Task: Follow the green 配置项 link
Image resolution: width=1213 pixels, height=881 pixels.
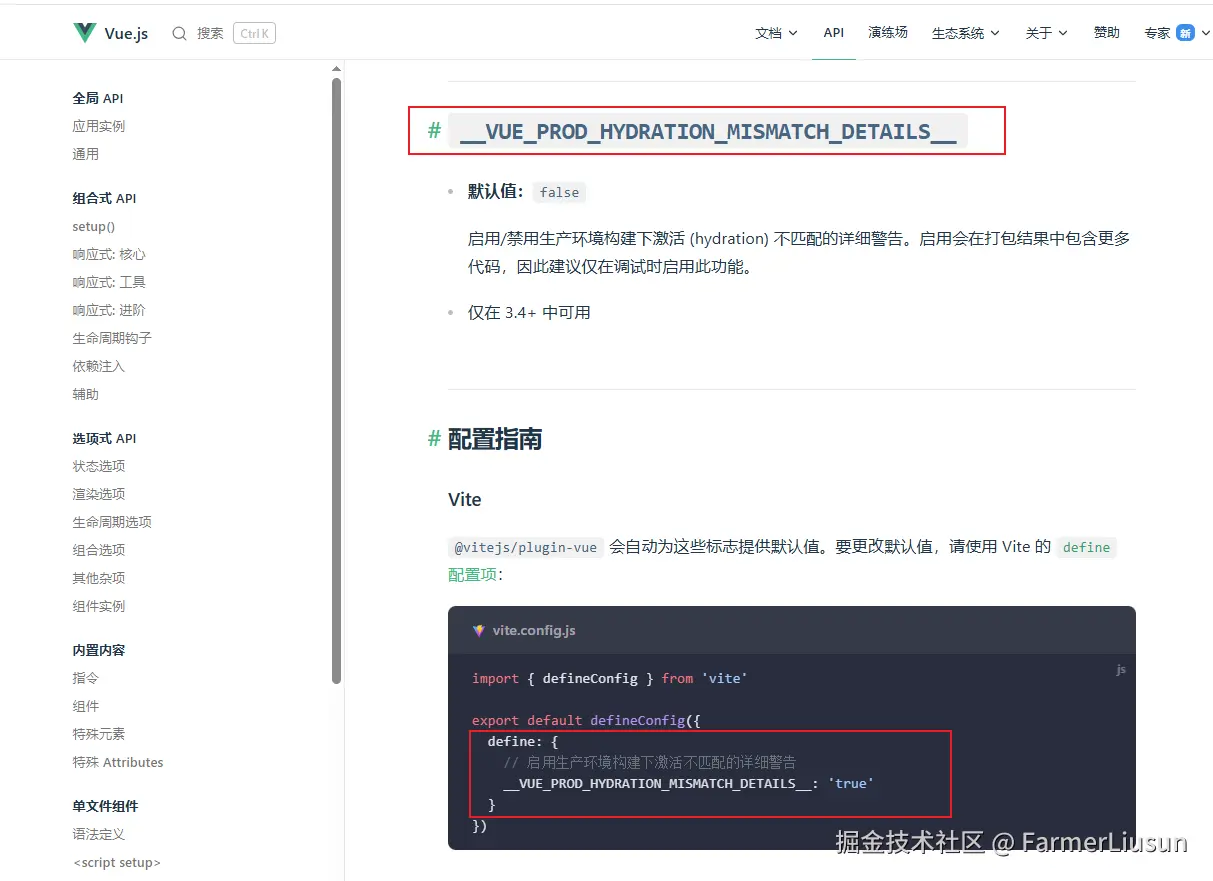Action: 473,575
